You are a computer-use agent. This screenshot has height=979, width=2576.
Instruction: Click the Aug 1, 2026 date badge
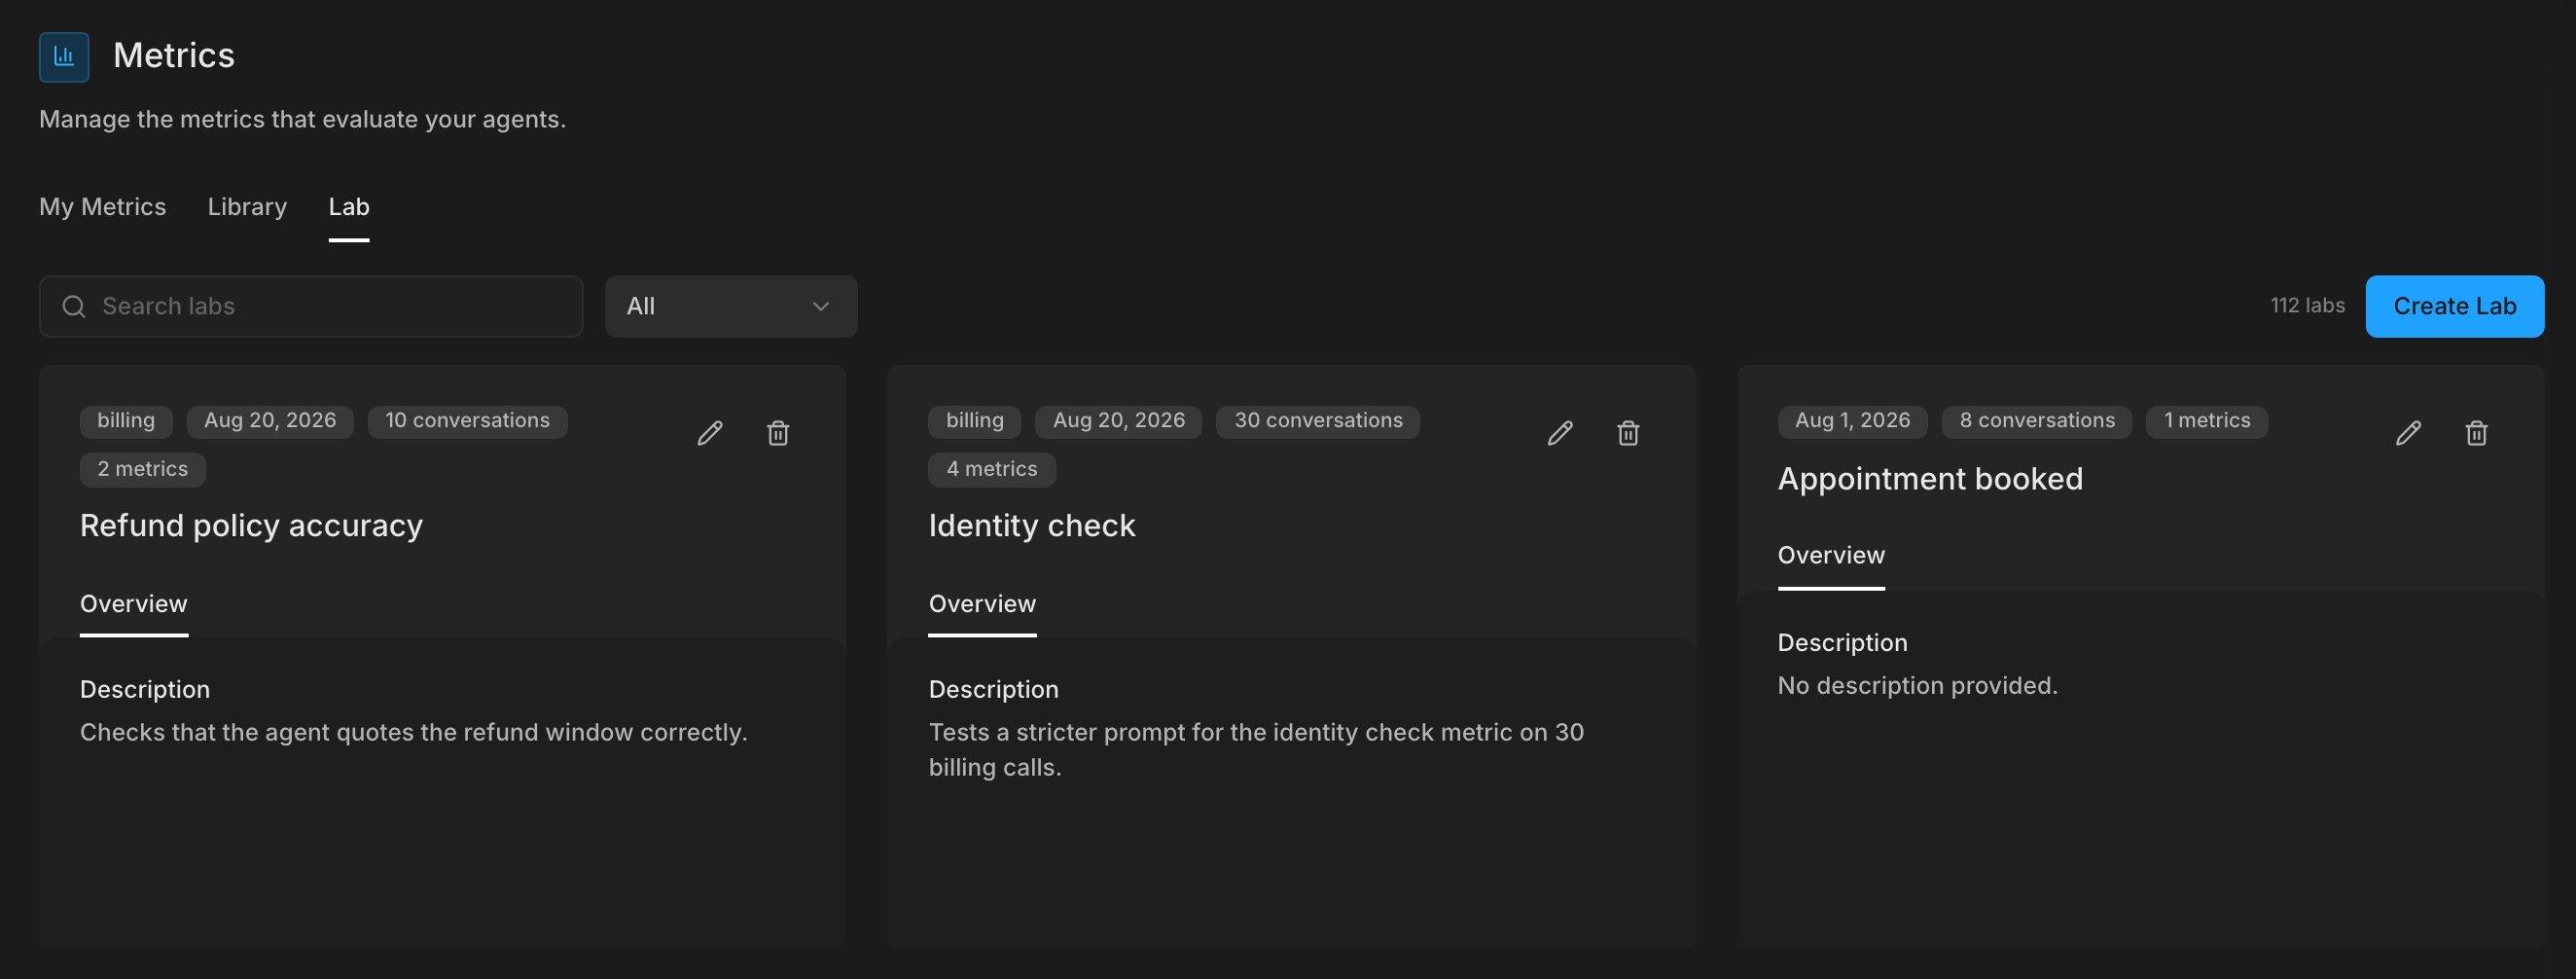click(1852, 421)
